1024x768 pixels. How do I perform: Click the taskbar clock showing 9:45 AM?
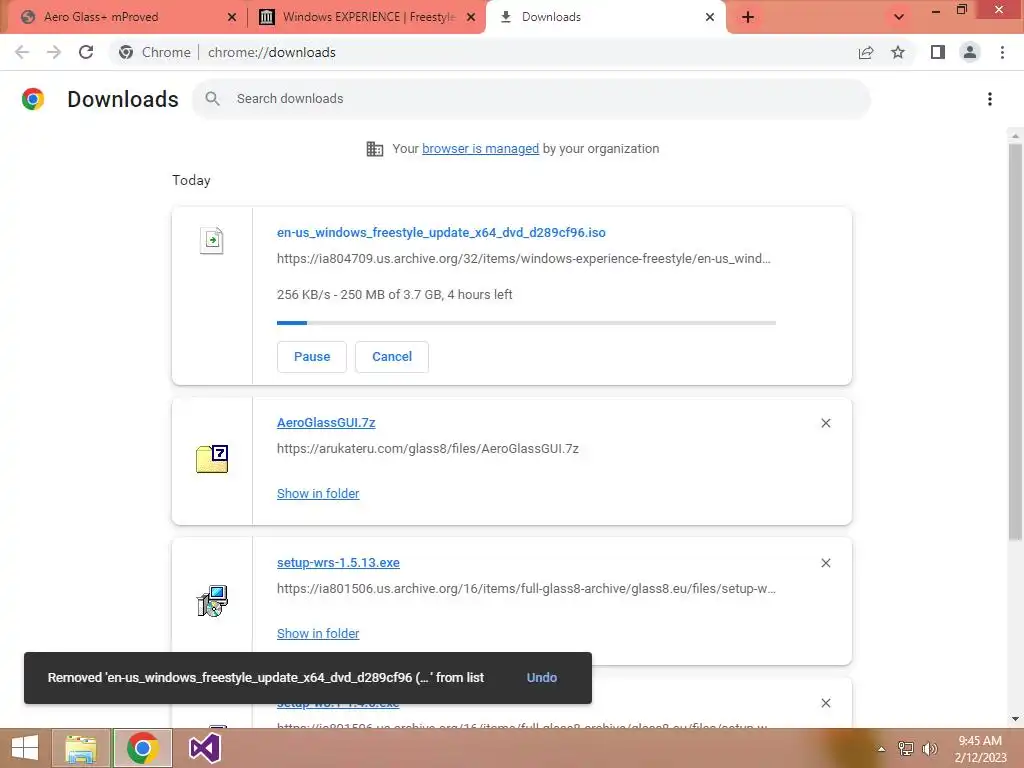click(x=980, y=749)
